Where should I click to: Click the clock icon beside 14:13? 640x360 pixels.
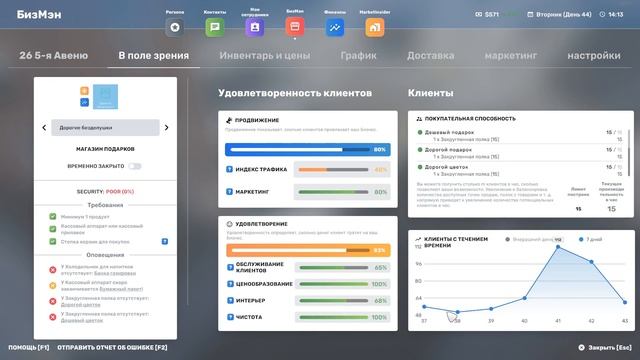[602, 14]
